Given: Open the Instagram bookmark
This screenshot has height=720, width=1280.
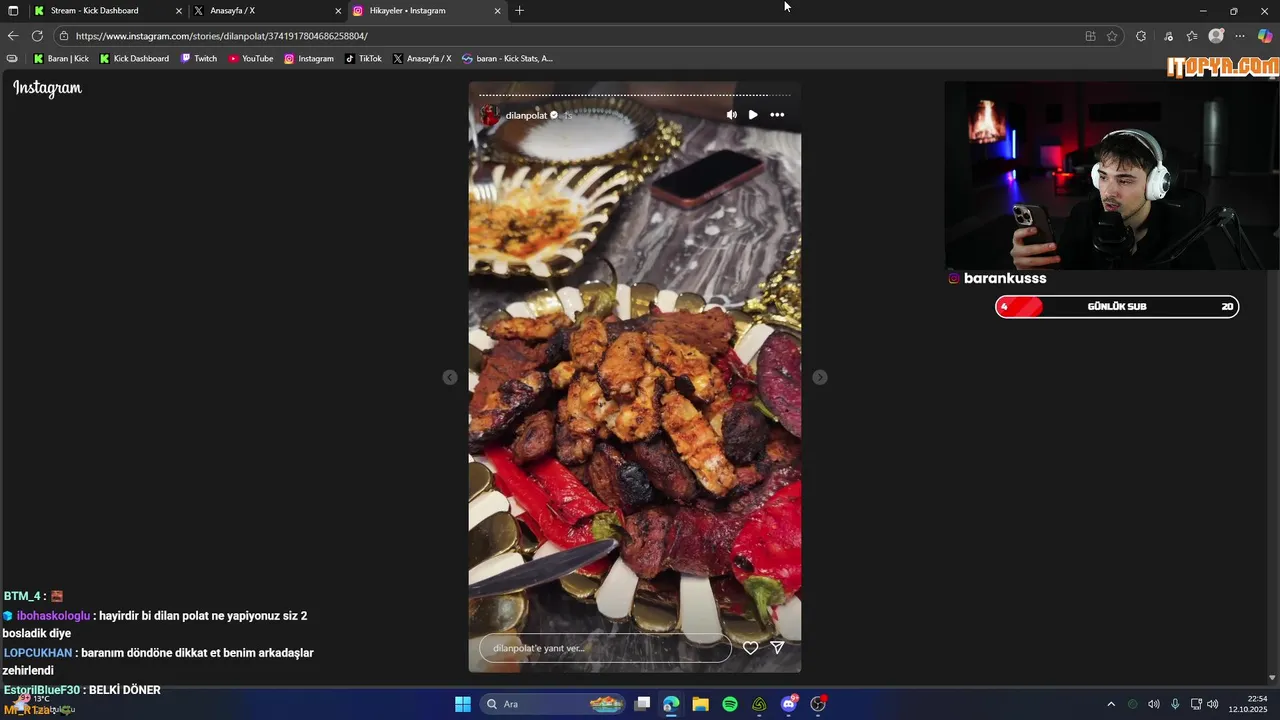Looking at the screenshot, I should [x=309, y=59].
